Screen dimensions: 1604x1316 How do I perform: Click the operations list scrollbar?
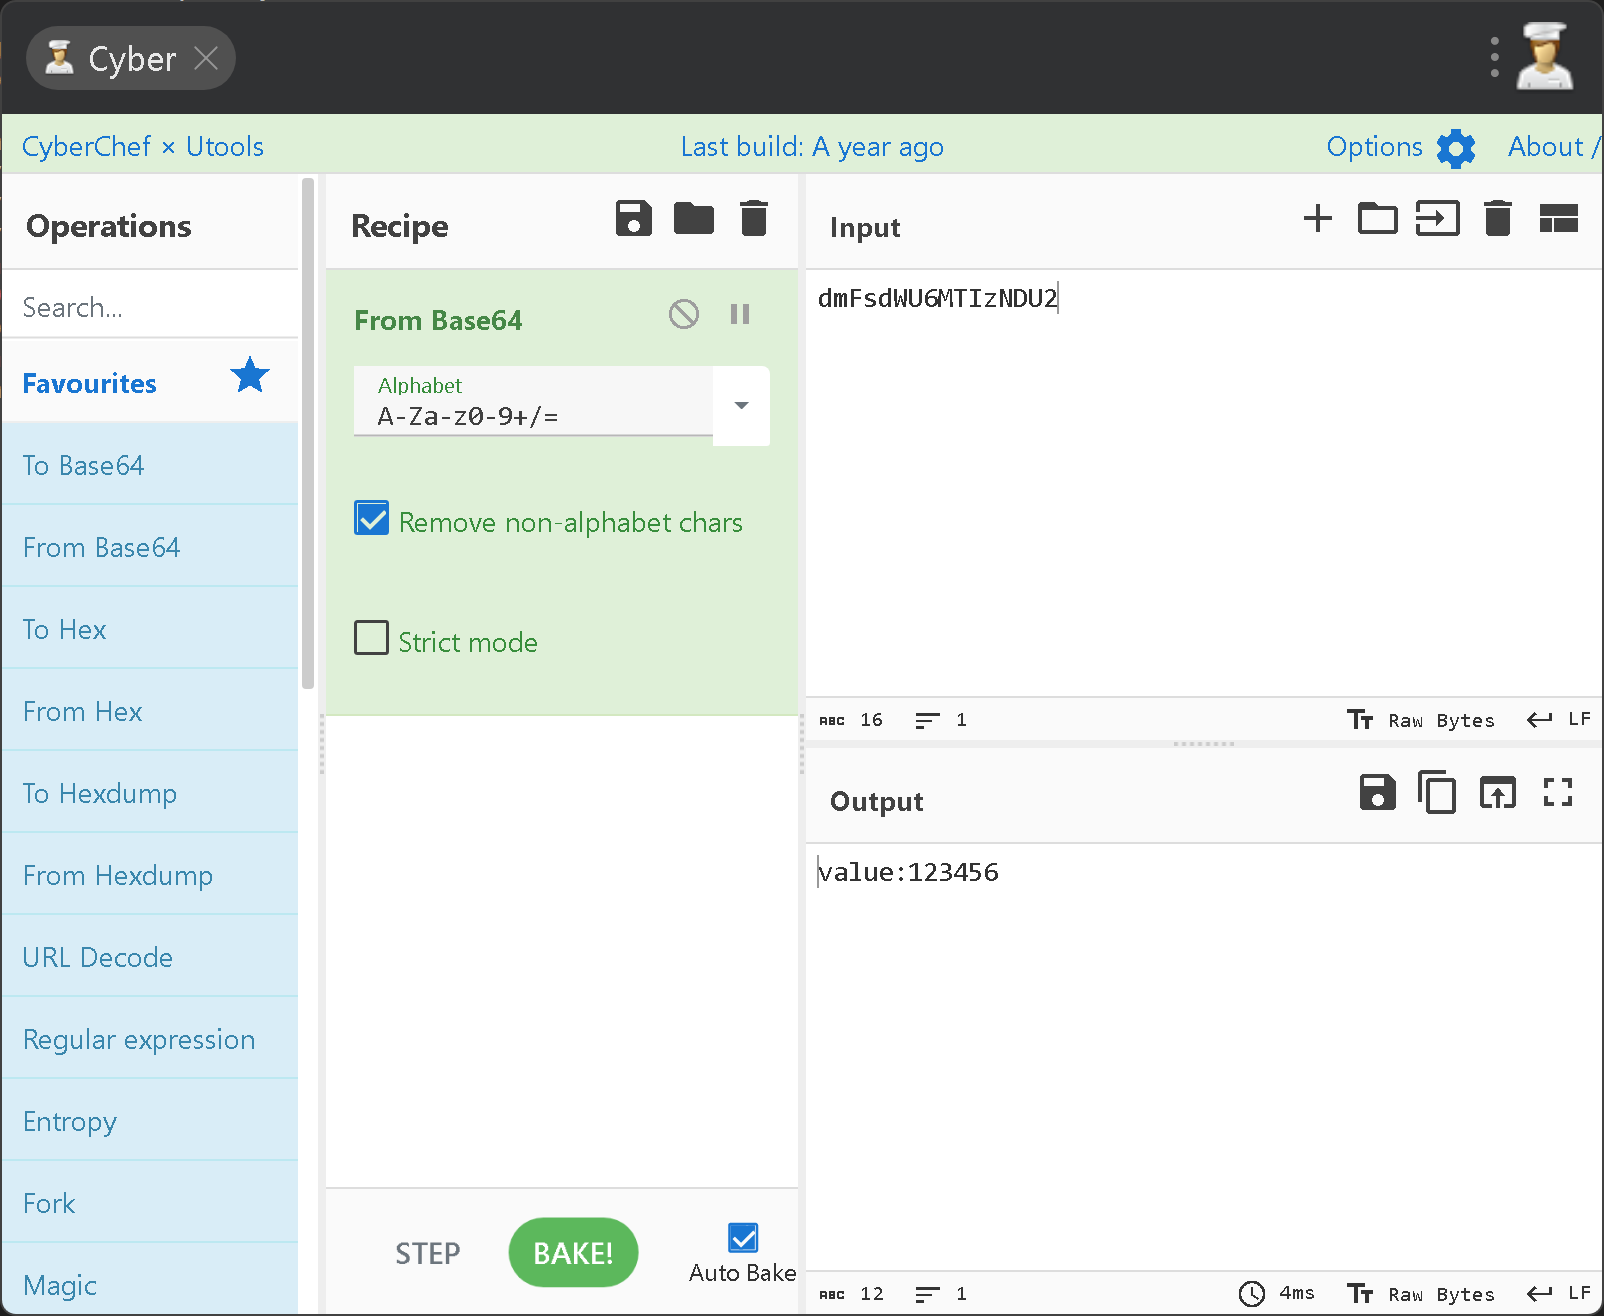coord(308,433)
